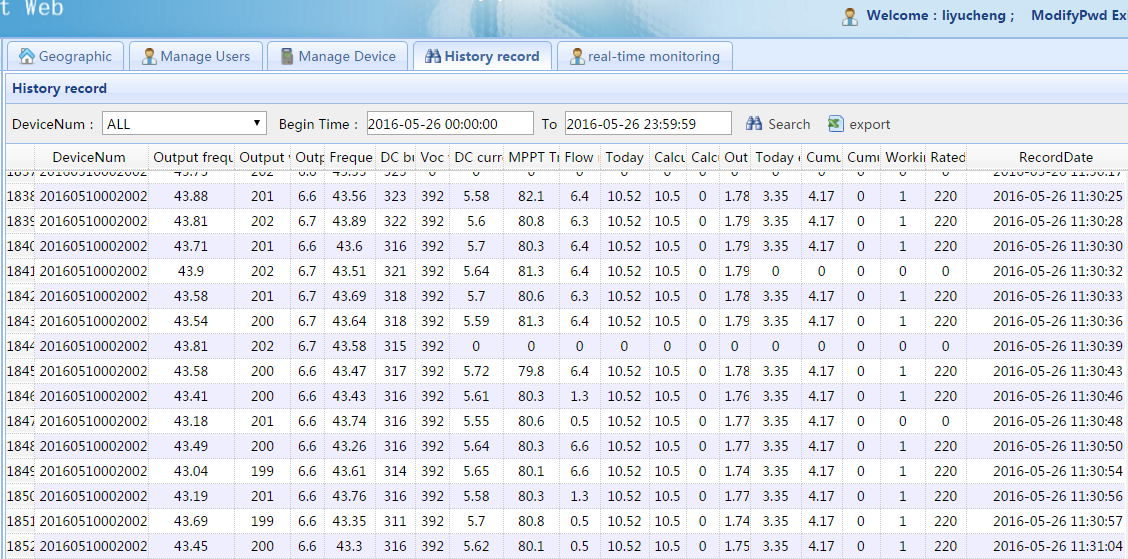Image resolution: width=1128 pixels, height=559 pixels.
Task: Open the DeviceNum ALL dropdown
Action: pos(184,124)
